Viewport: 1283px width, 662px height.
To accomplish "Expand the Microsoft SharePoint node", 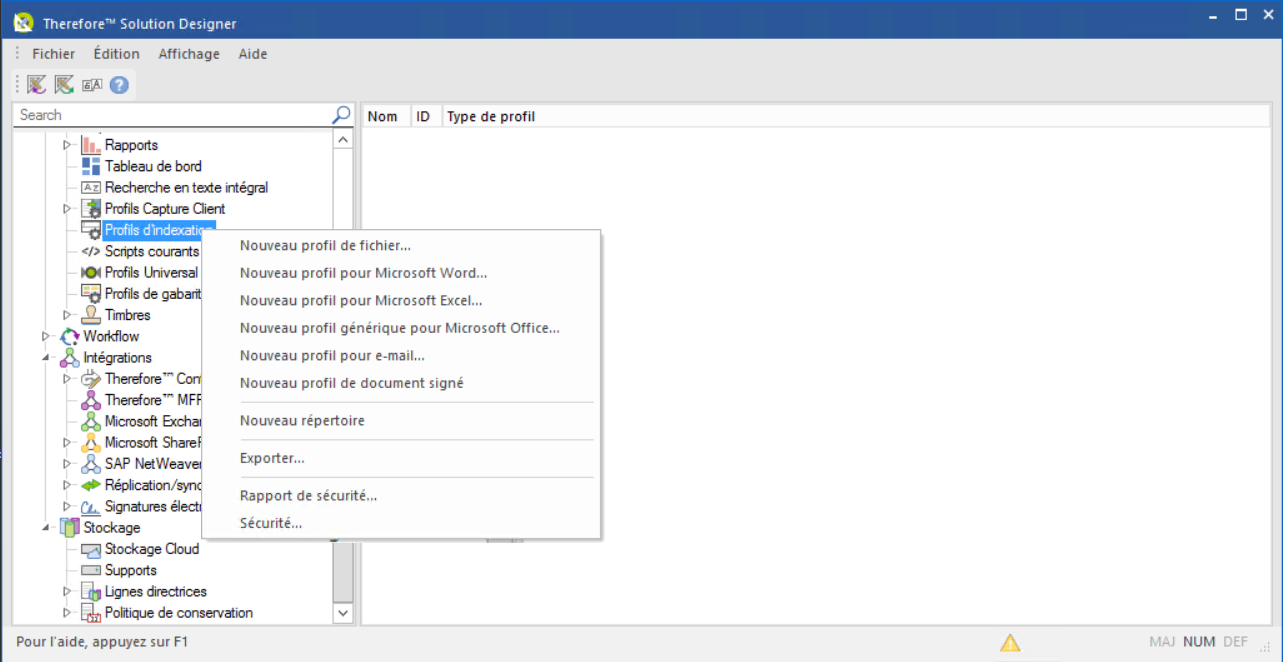I will point(67,442).
